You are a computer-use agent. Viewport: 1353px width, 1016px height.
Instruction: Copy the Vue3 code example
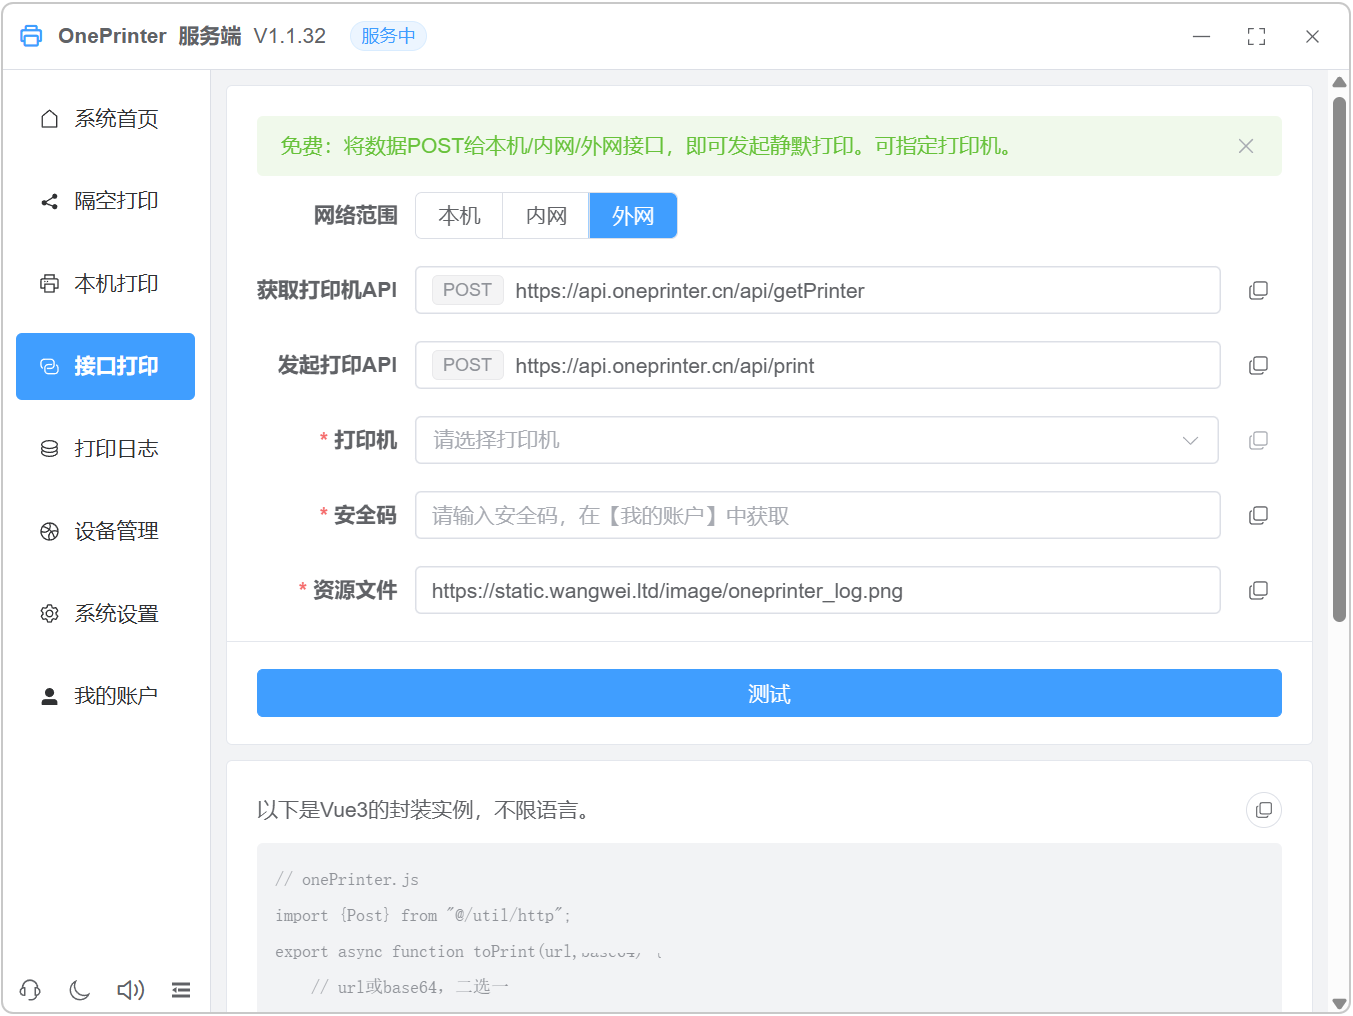(1264, 810)
